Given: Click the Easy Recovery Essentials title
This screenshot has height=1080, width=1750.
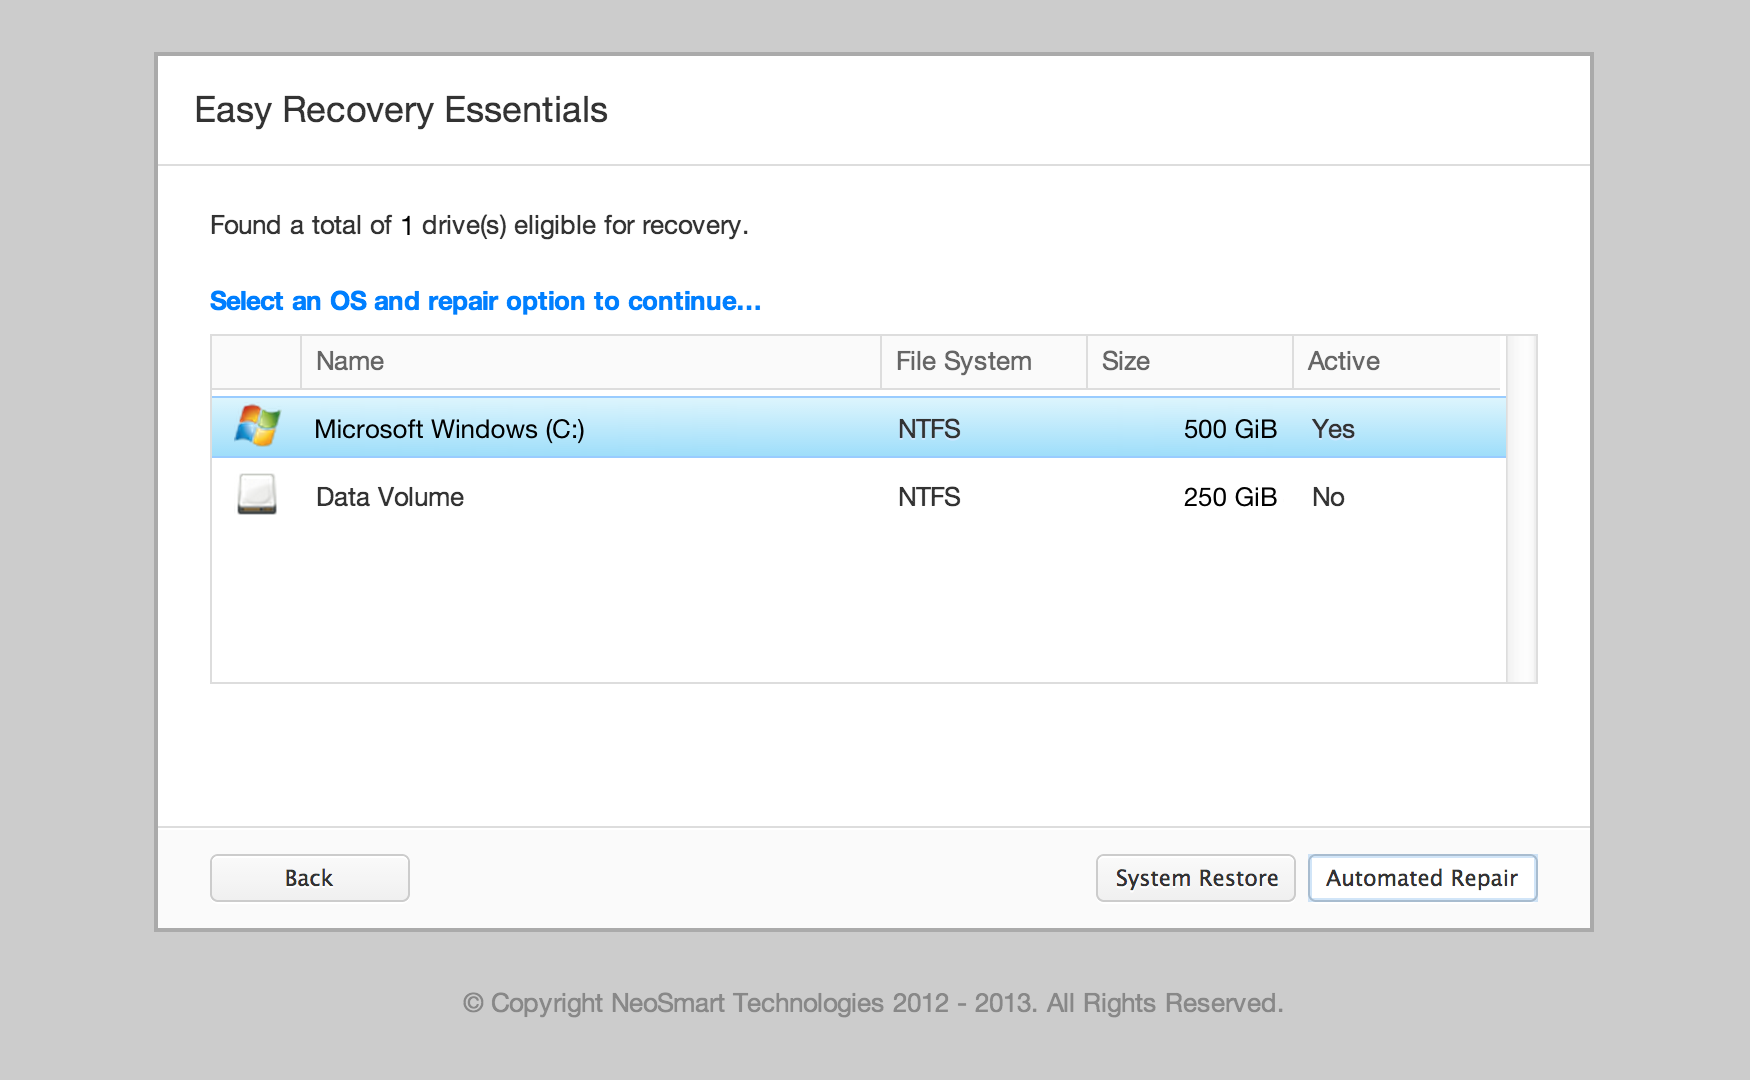Looking at the screenshot, I should 400,110.
